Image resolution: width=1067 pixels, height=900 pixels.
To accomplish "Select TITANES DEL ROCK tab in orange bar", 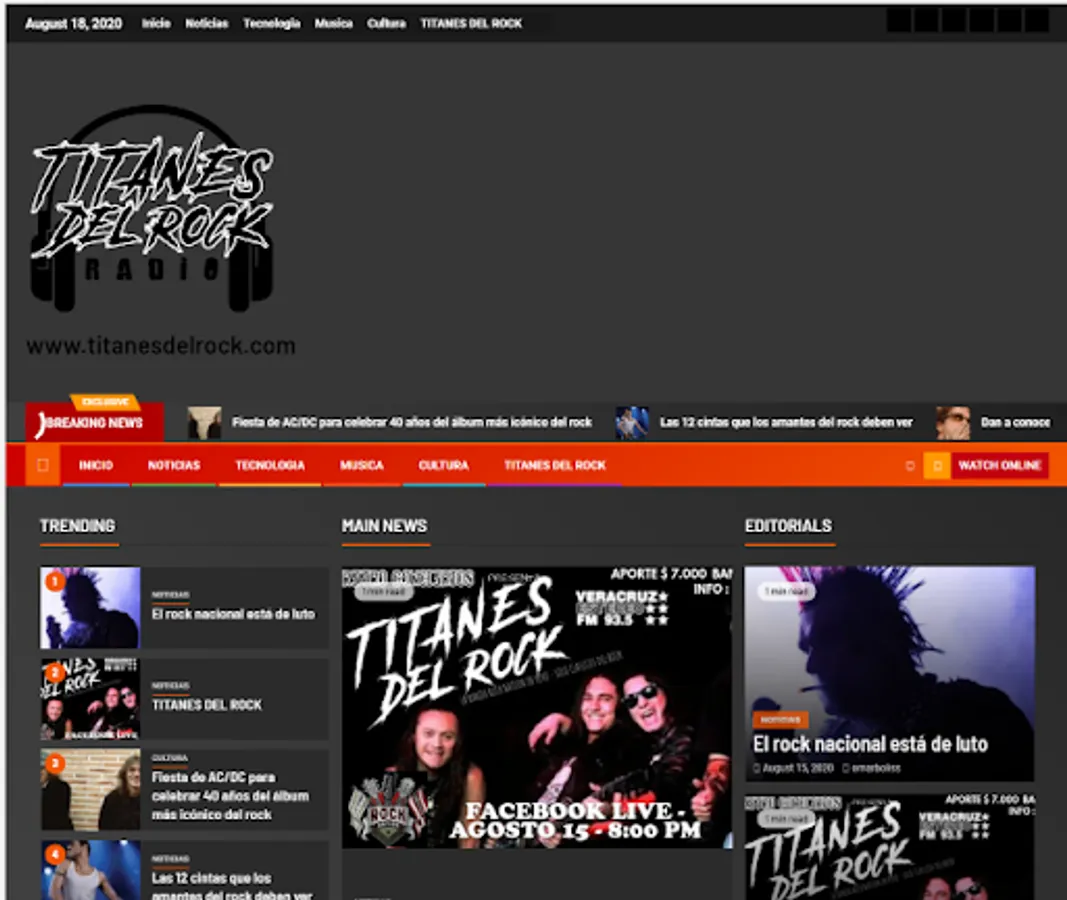I will pos(555,465).
